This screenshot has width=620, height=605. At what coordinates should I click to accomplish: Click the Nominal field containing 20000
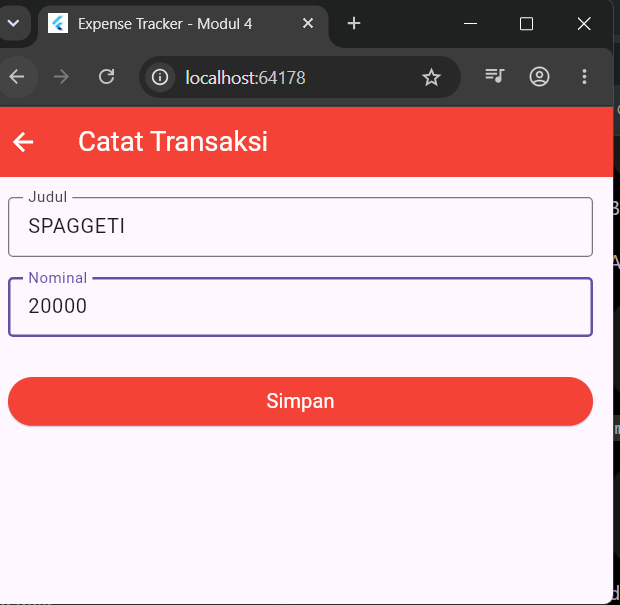coord(300,307)
